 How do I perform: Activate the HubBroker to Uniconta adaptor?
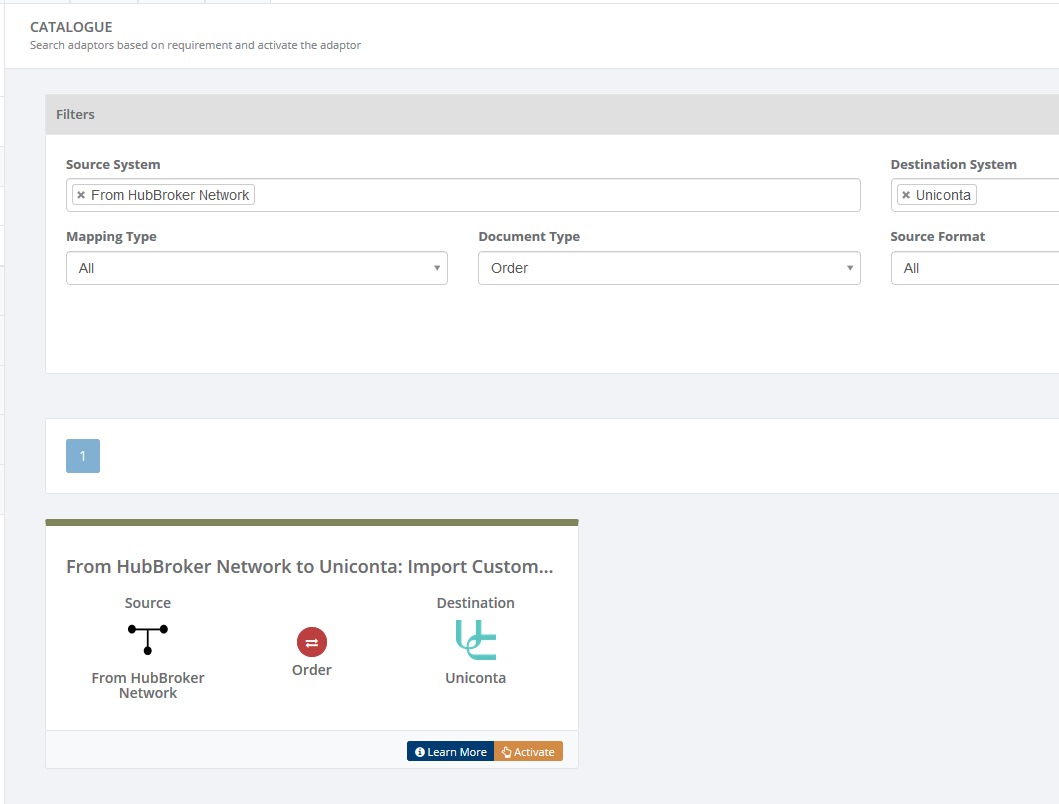coord(528,752)
